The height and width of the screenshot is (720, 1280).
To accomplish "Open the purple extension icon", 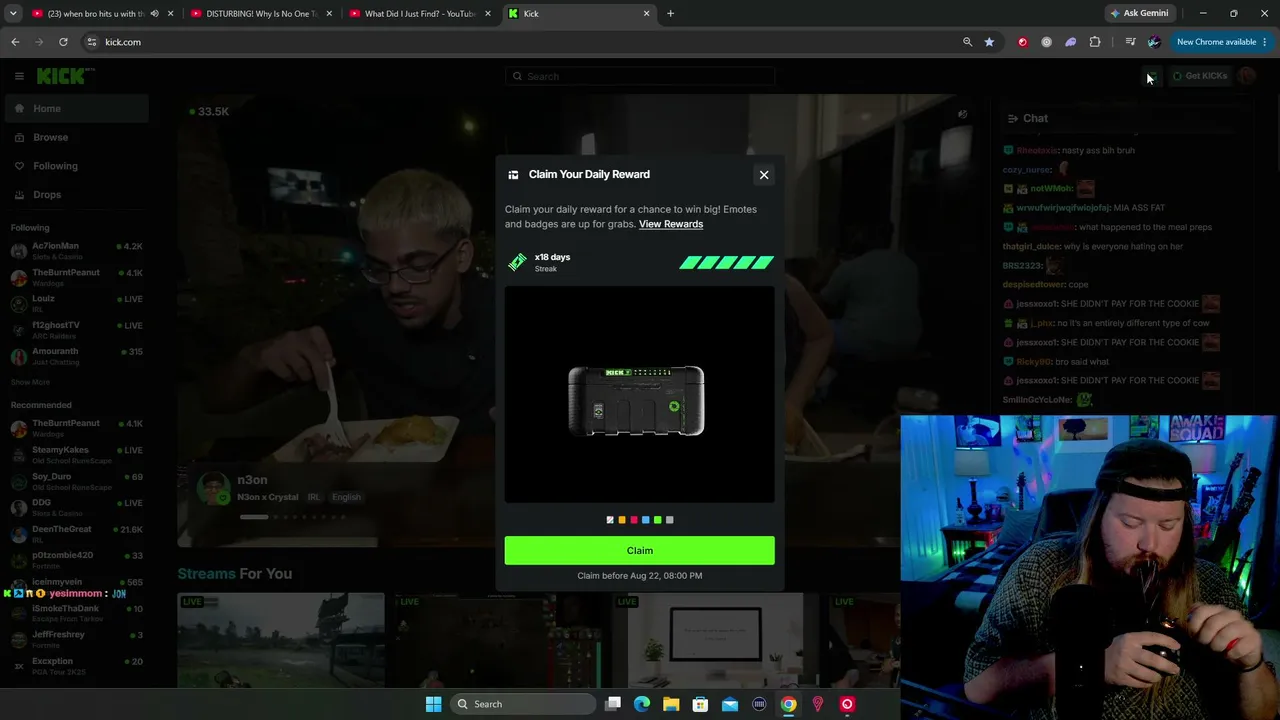I will tap(1070, 42).
